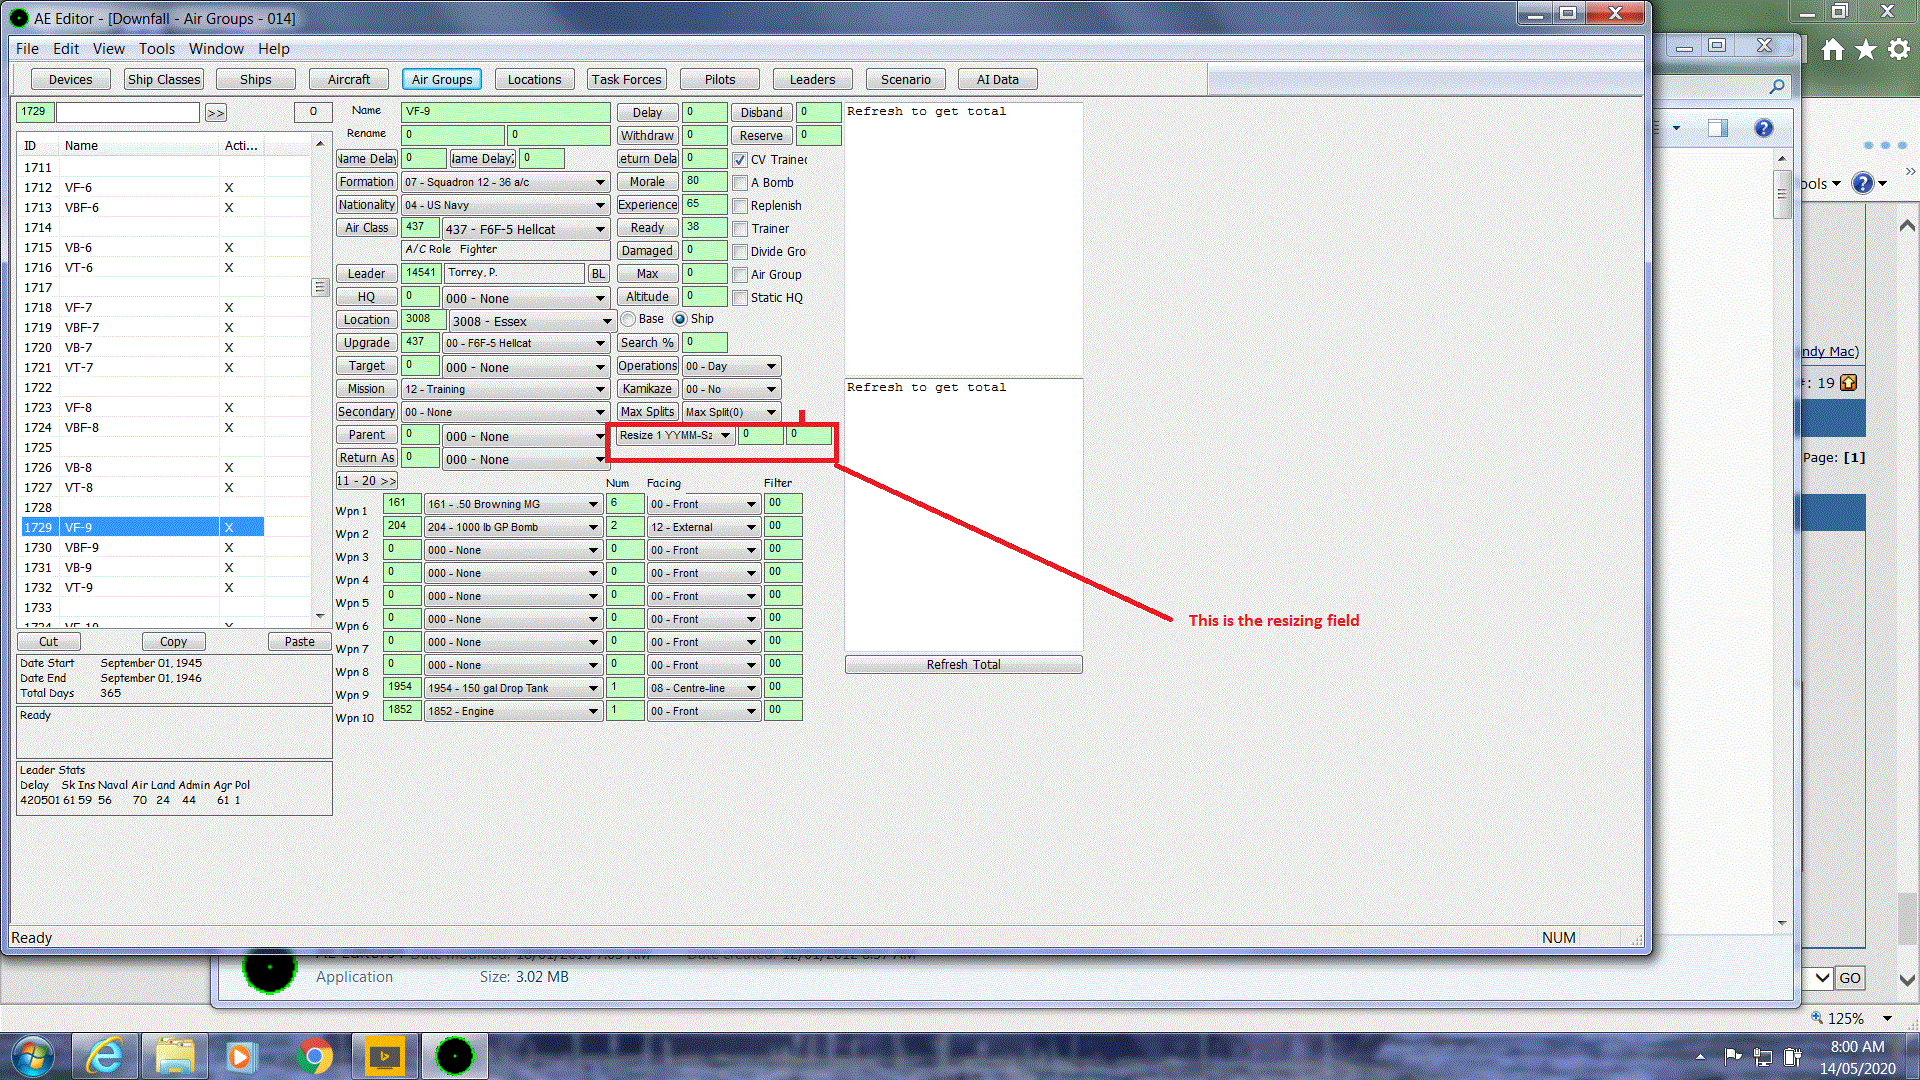1920x1080 pixels.
Task: Click the scroll-down arrow of the group list
Action: click(x=320, y=617)
